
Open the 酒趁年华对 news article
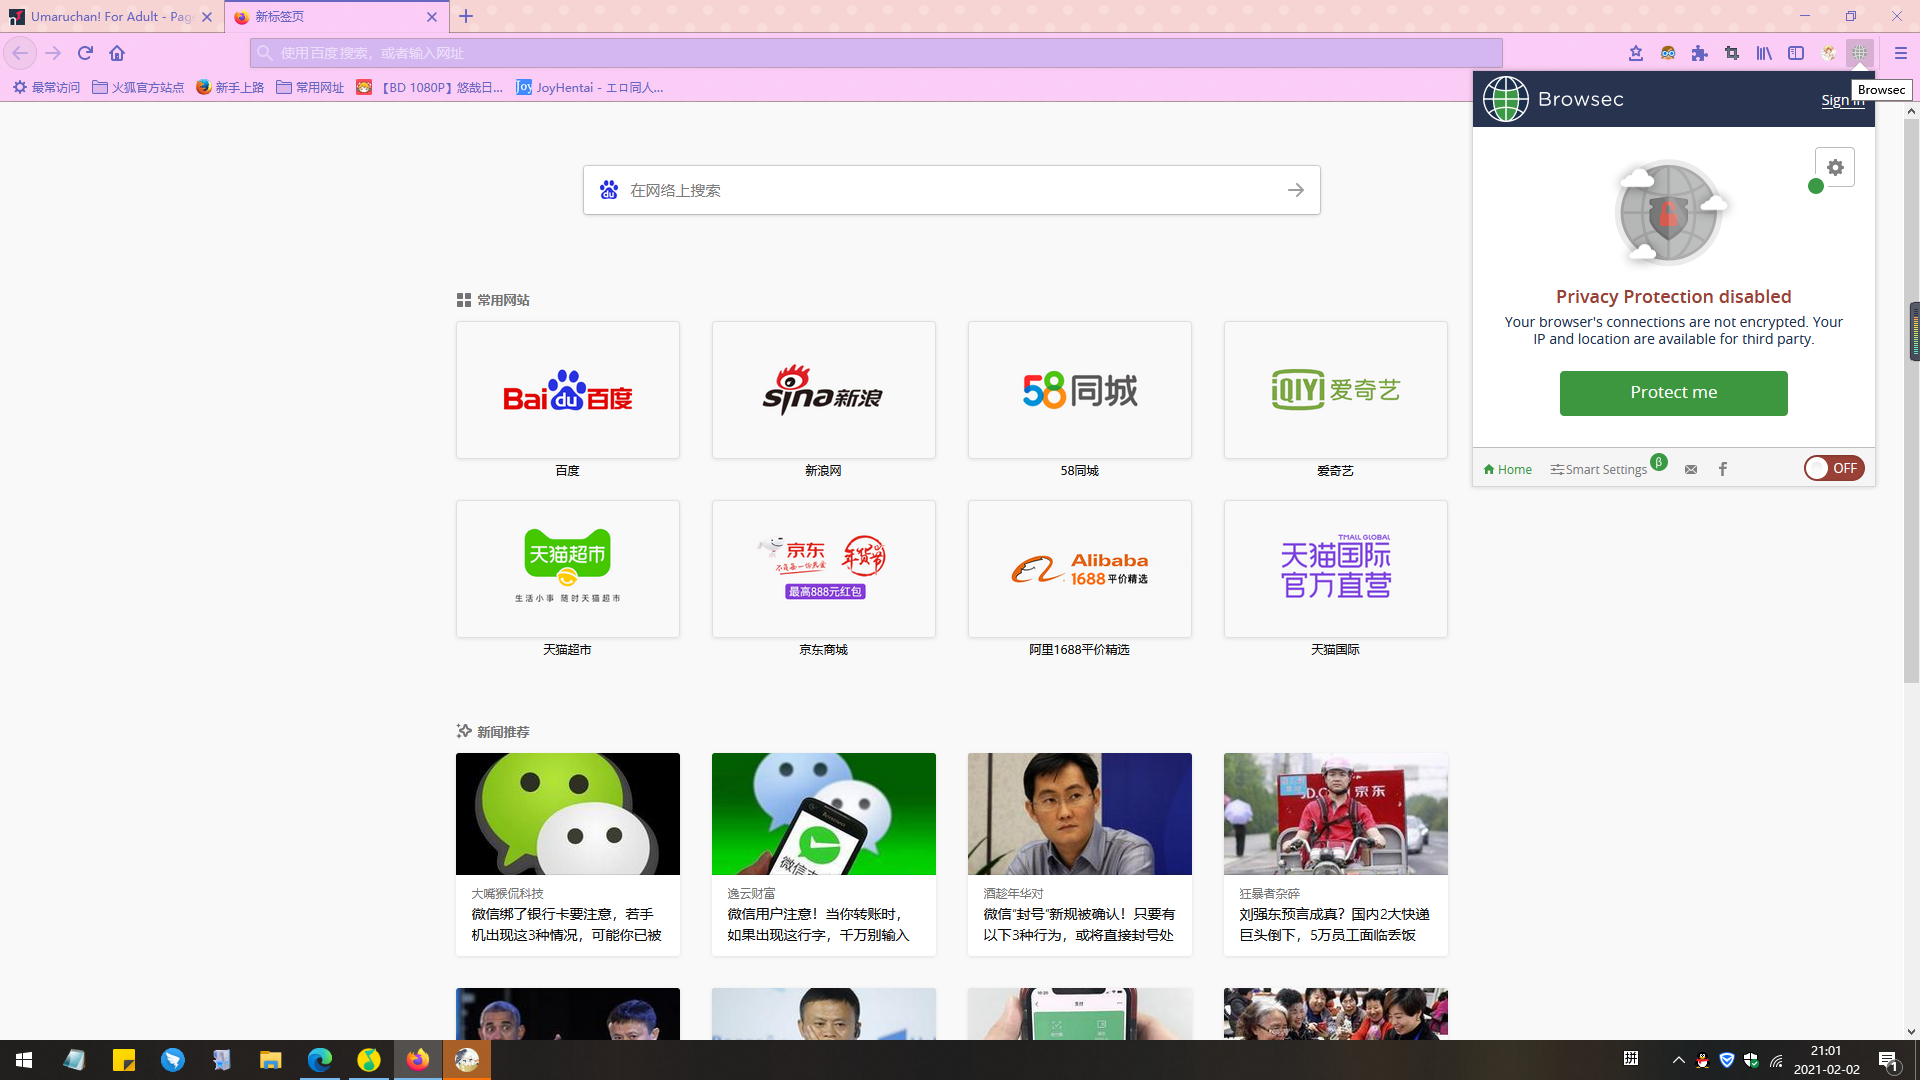1080,854
